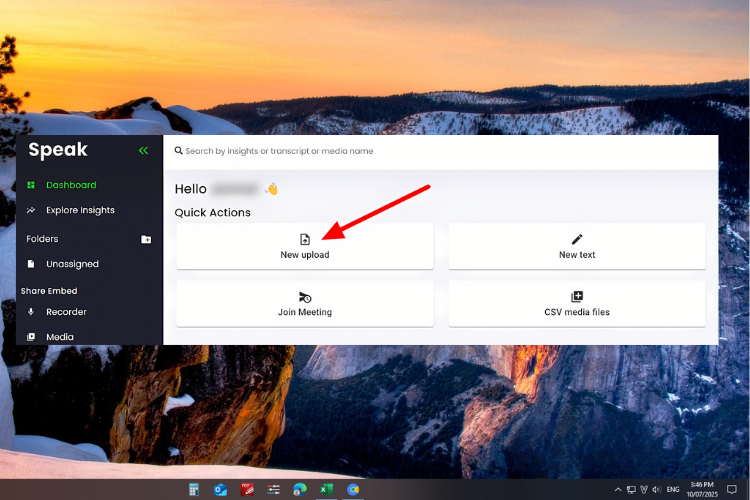750x500 pixels.
Task: Click the Dashboard grid icon
Action: tap(31, 185)
